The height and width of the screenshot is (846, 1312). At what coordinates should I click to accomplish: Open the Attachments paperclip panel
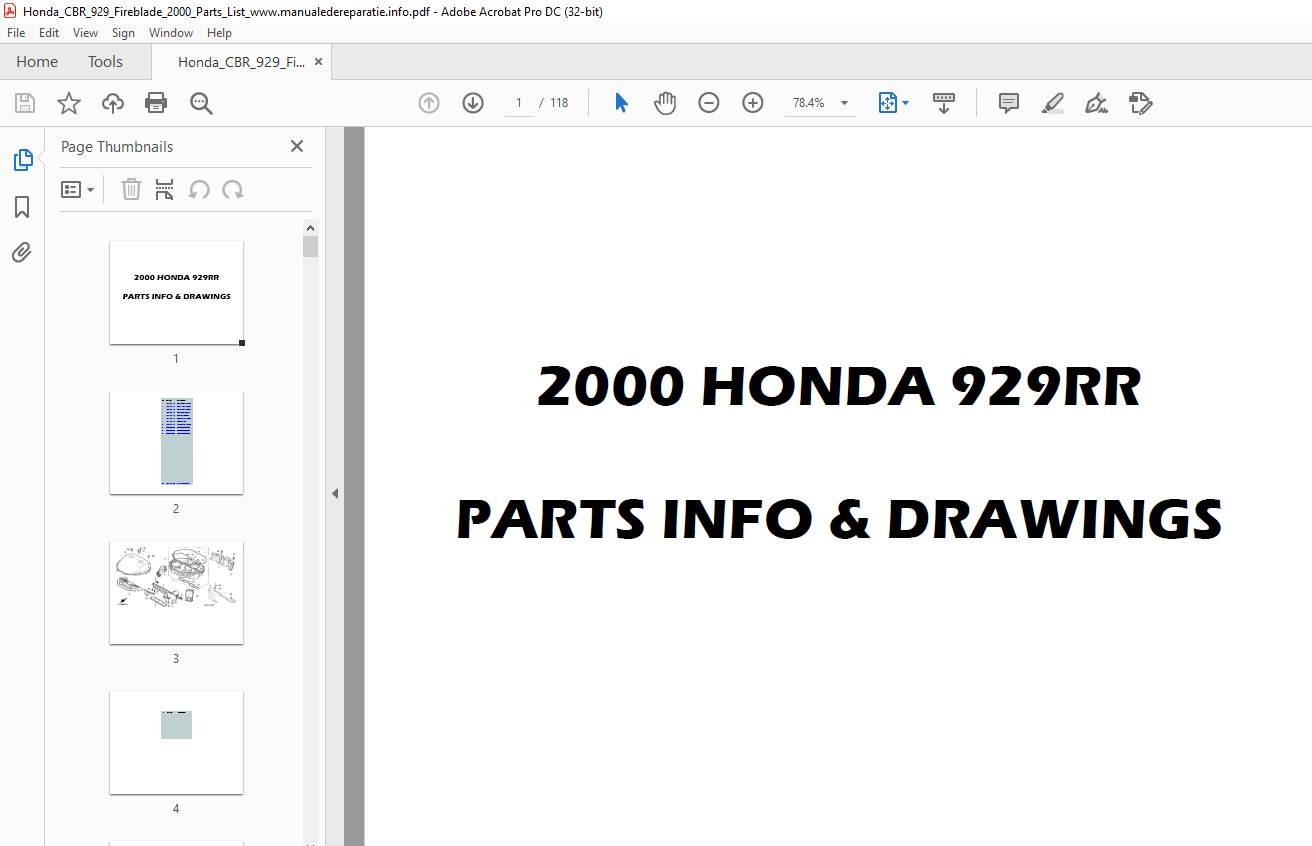tap(22, 252)
